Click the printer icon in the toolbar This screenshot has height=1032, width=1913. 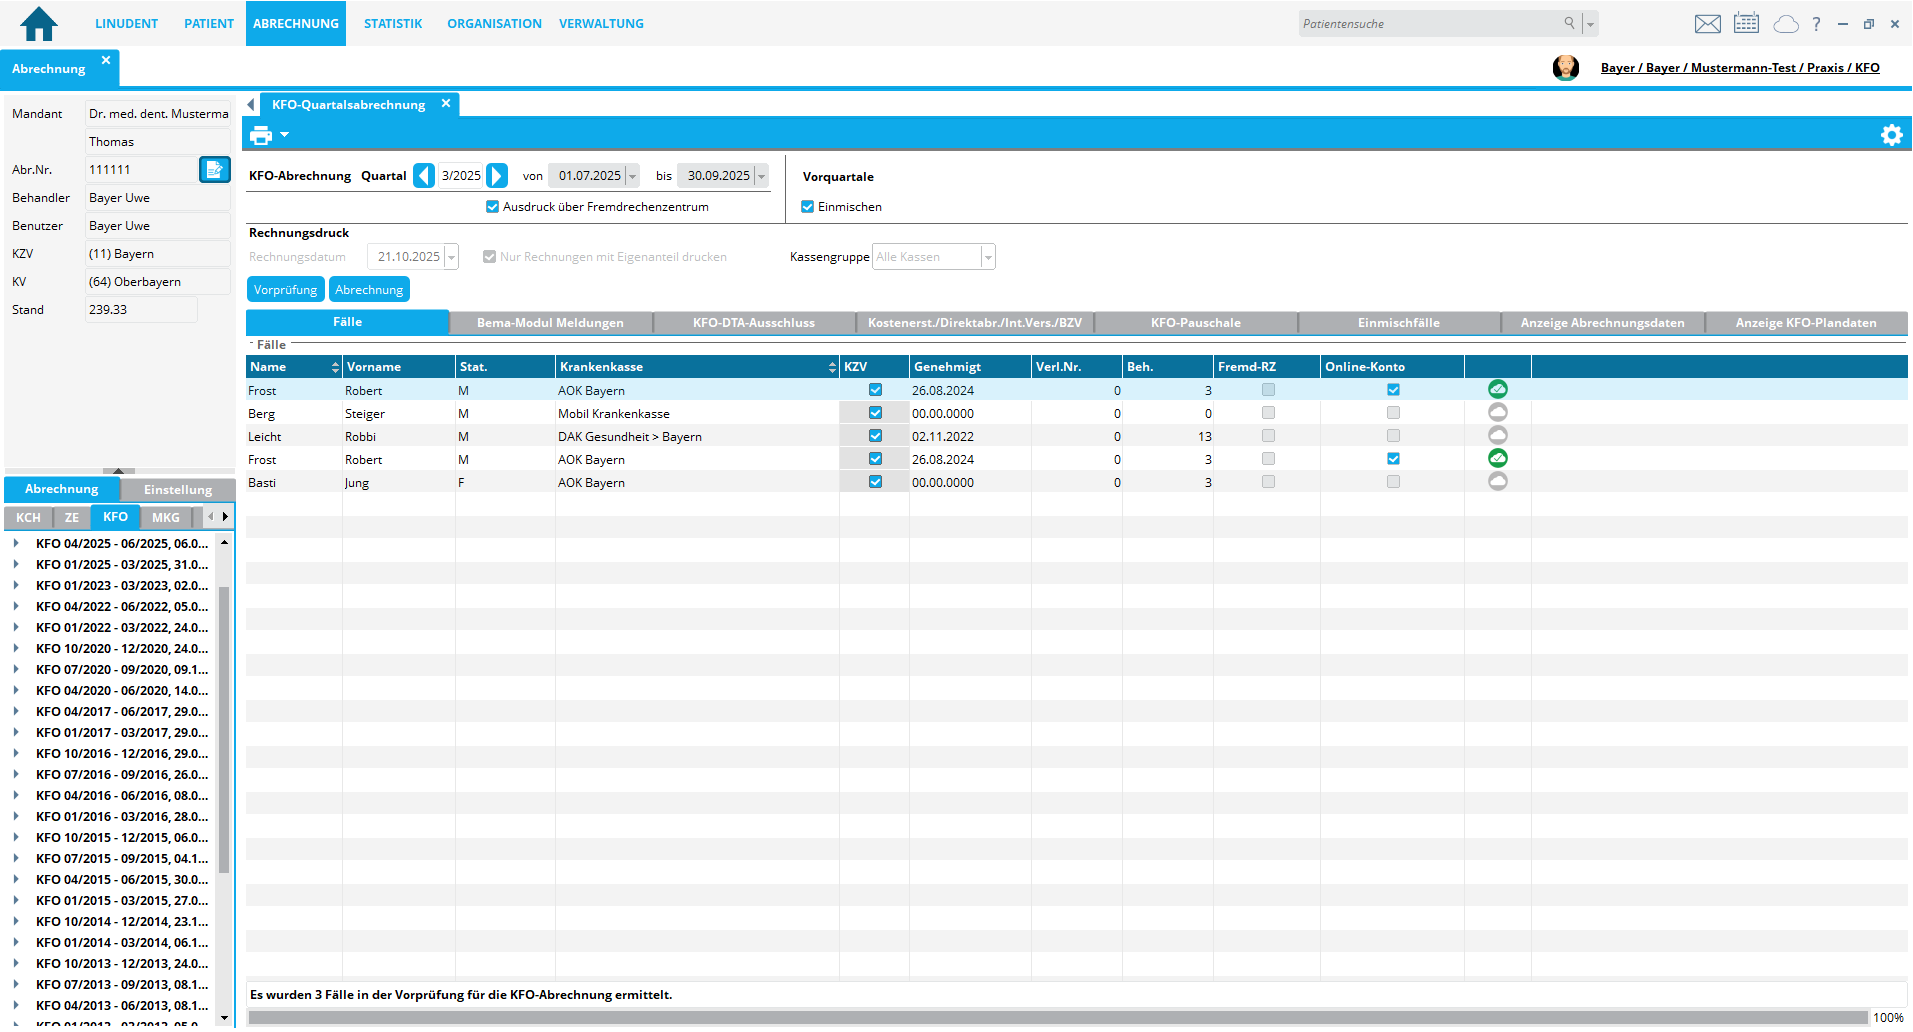pos(261,135)
